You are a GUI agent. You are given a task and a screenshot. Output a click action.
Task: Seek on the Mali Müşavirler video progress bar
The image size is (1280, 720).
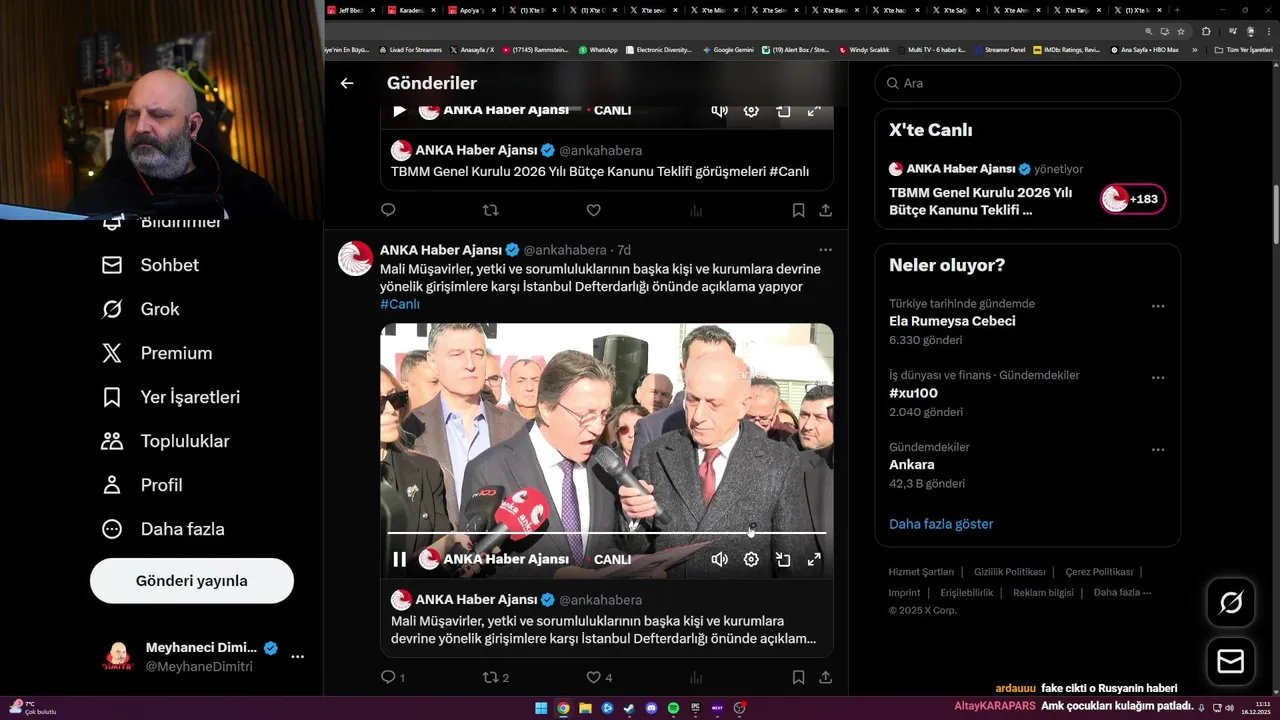(x=607, y=532)
